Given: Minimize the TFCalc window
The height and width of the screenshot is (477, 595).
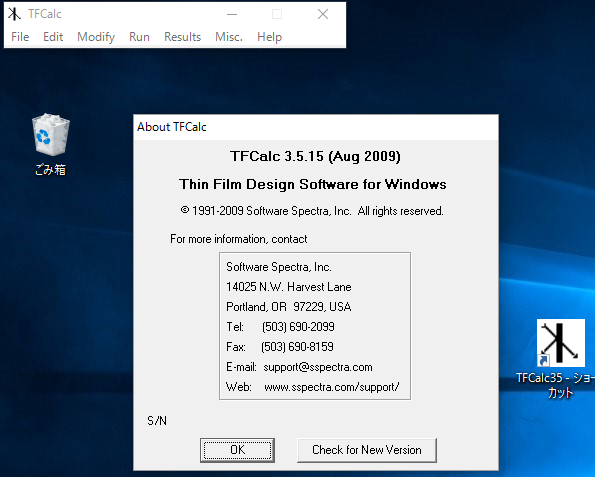Looking at the screenshot, I should tap(232, 14).
